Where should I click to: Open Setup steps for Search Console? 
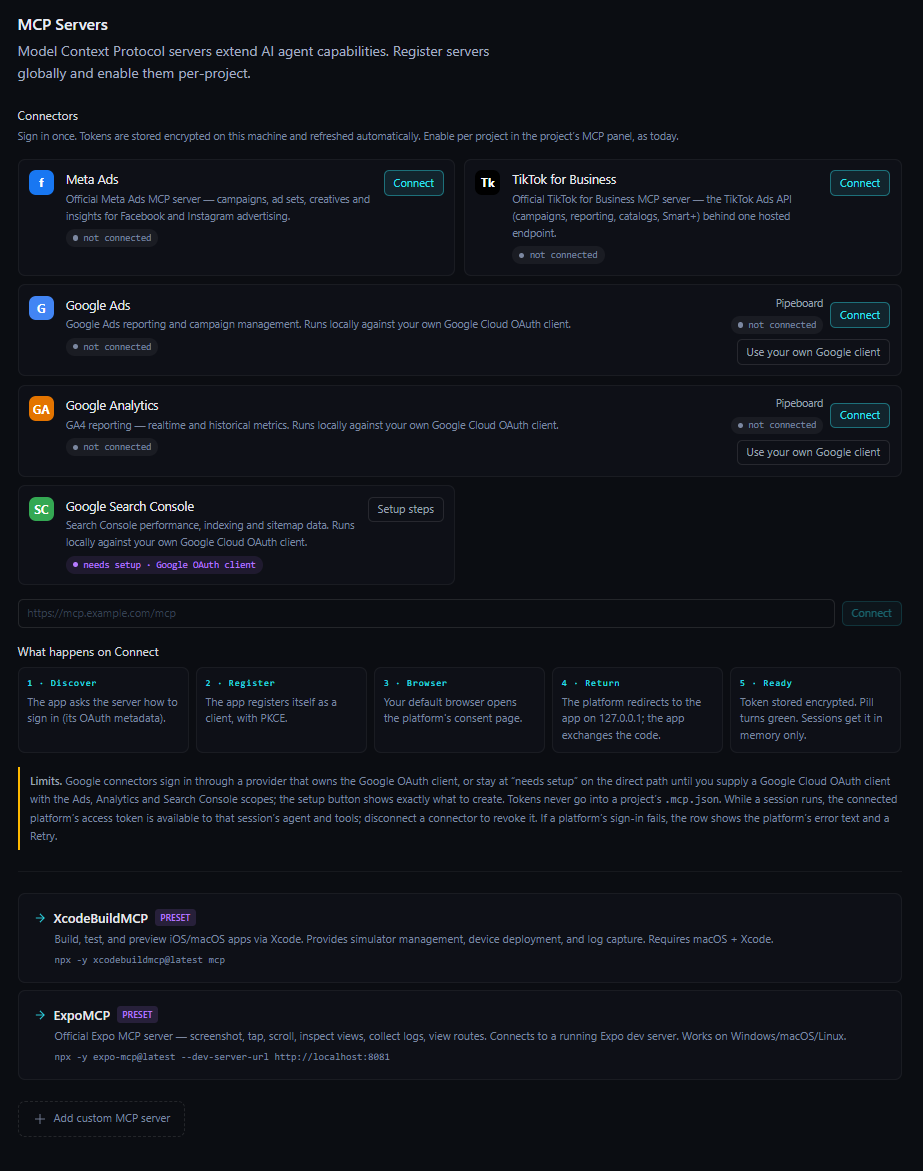click(405, 509)
